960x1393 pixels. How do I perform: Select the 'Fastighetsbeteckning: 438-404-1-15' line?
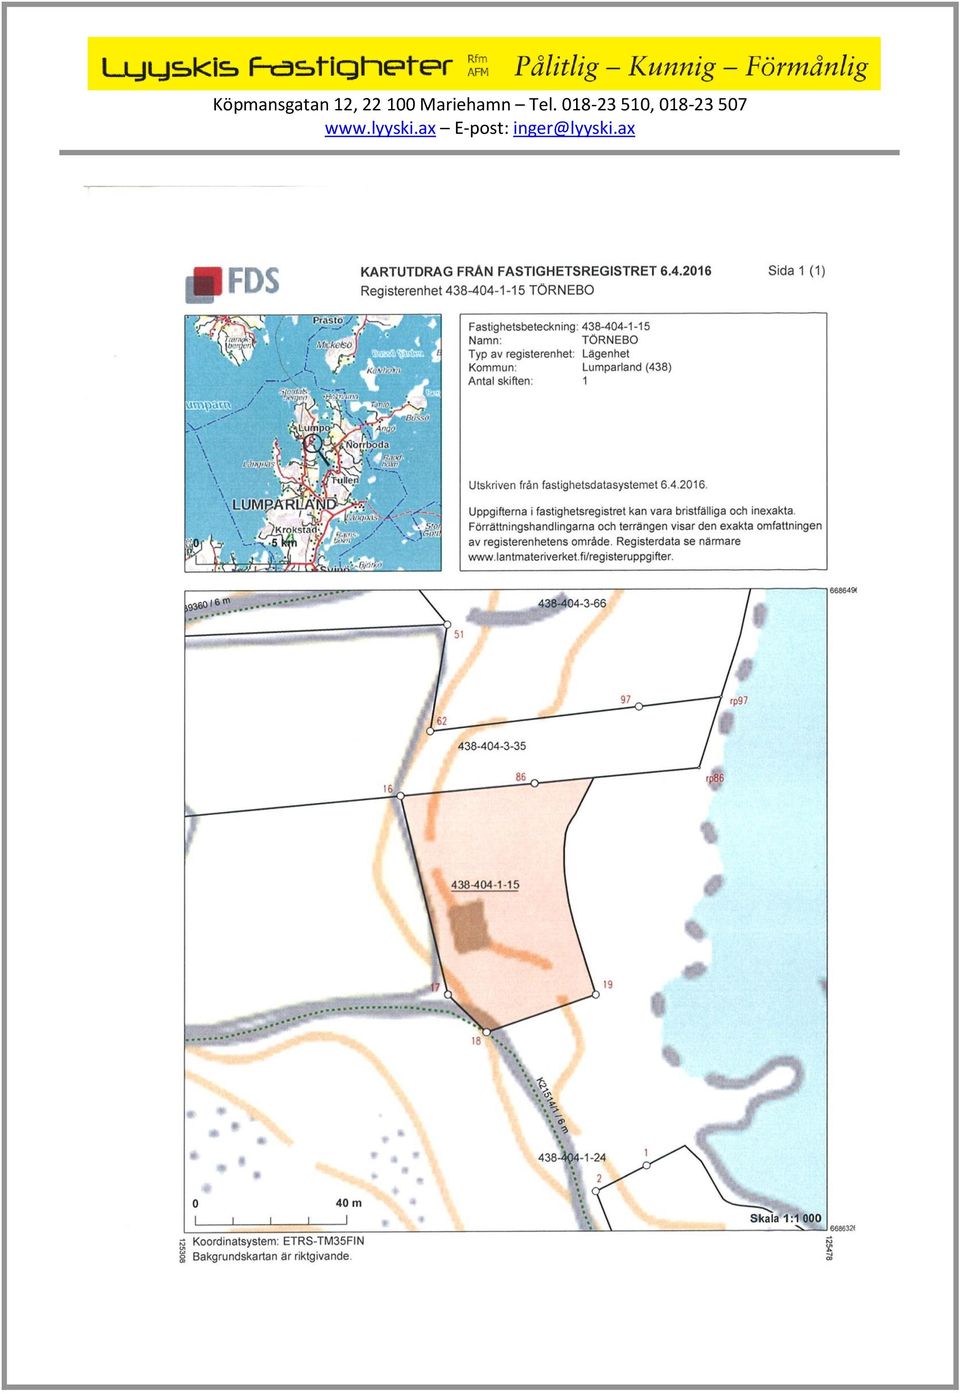point(559,326)
